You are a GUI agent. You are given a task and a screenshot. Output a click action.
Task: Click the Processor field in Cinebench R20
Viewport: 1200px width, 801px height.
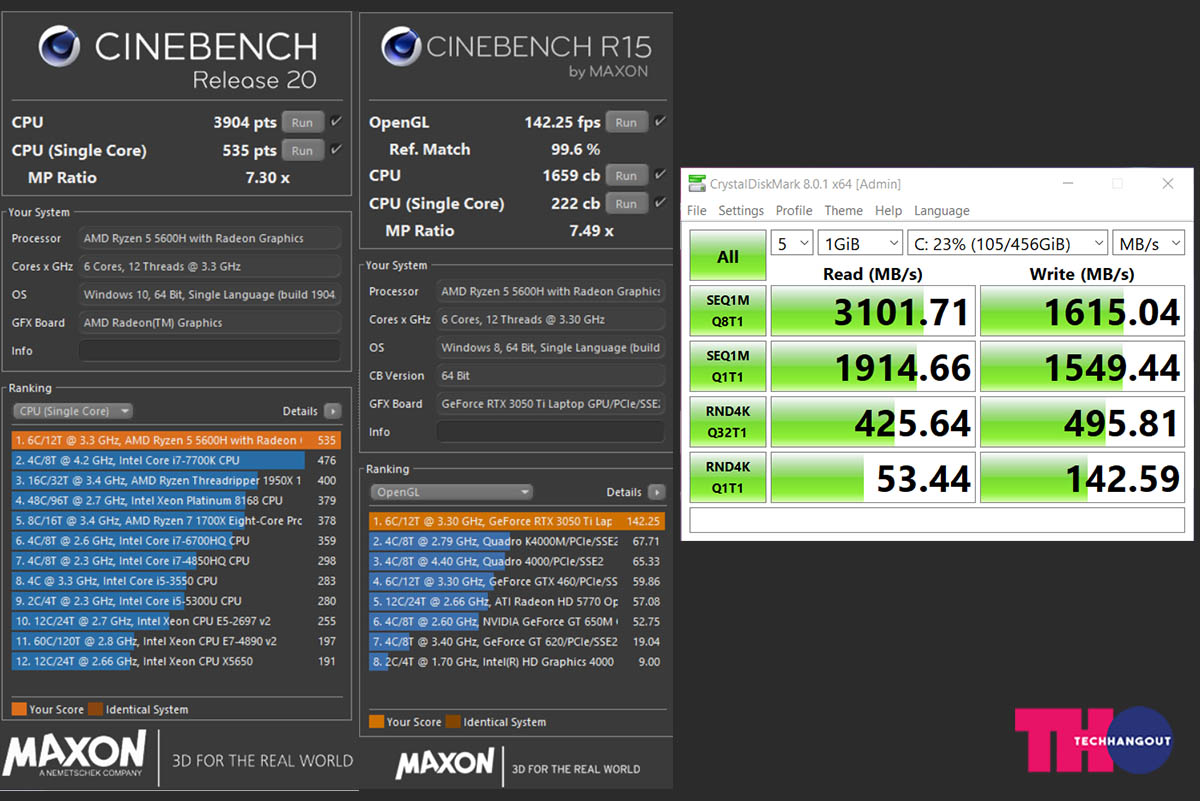click(x=209, y=239)
